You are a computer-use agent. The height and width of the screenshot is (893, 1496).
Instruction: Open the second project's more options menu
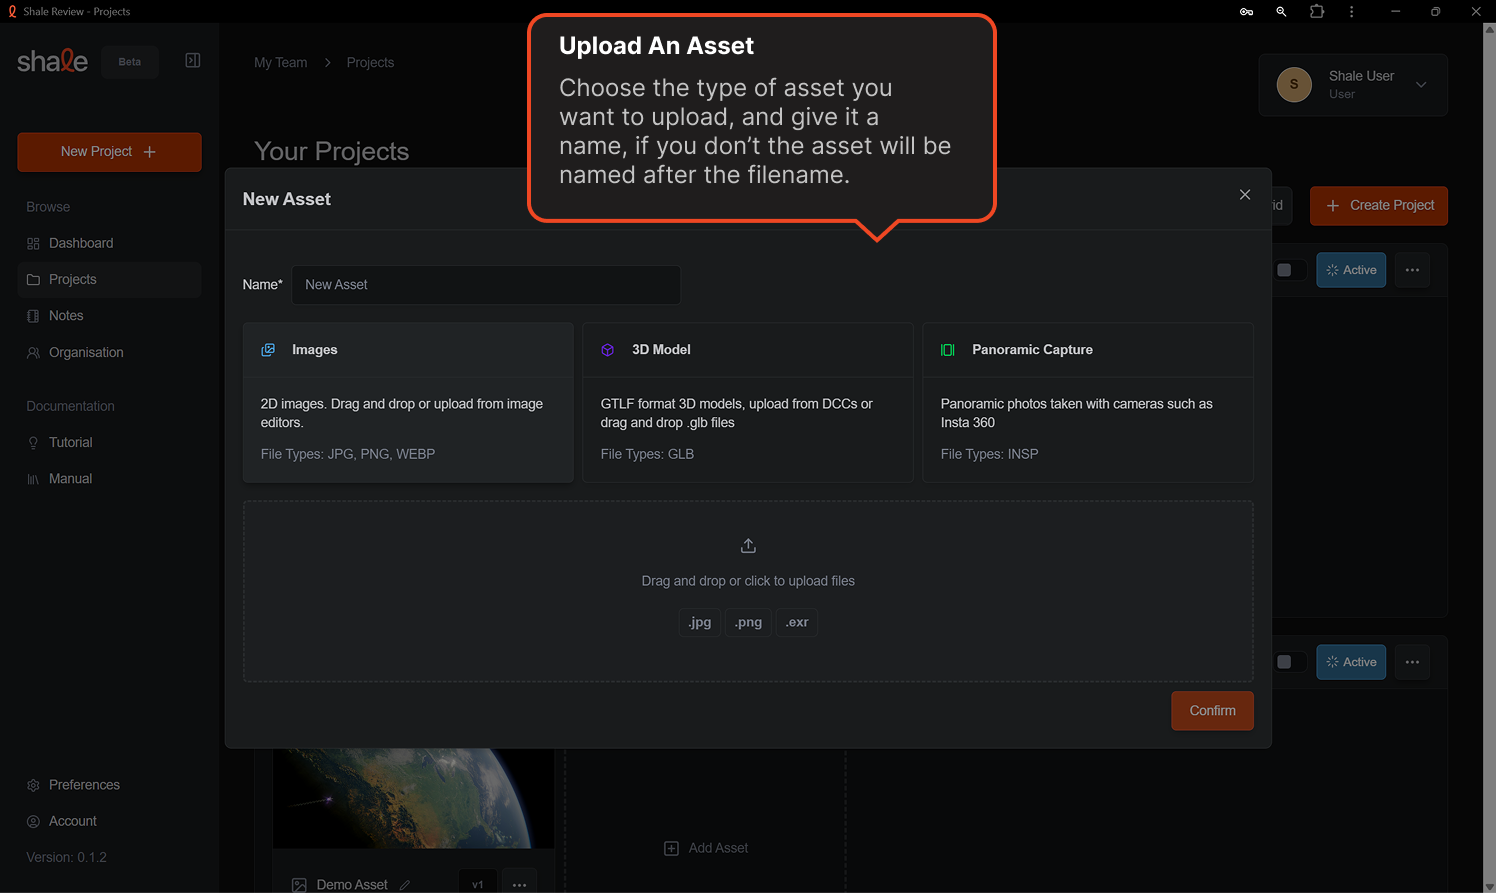pos(1412,662)
